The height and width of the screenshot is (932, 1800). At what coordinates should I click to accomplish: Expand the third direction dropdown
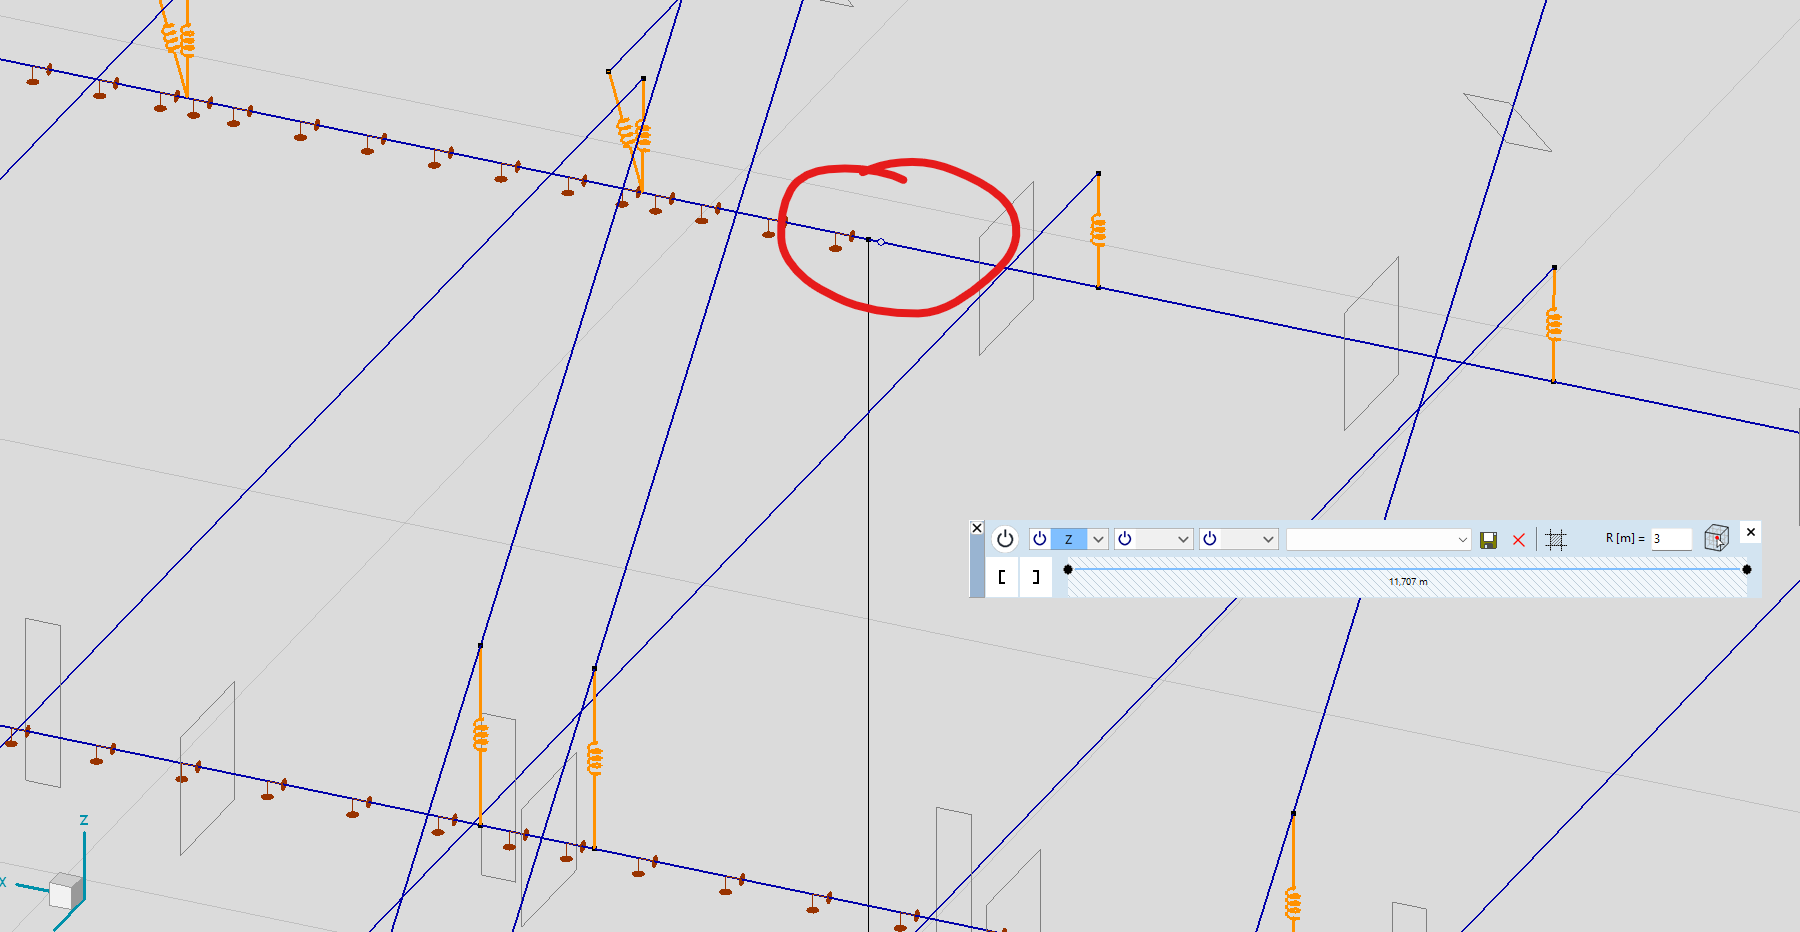[x=1268, y=539]
